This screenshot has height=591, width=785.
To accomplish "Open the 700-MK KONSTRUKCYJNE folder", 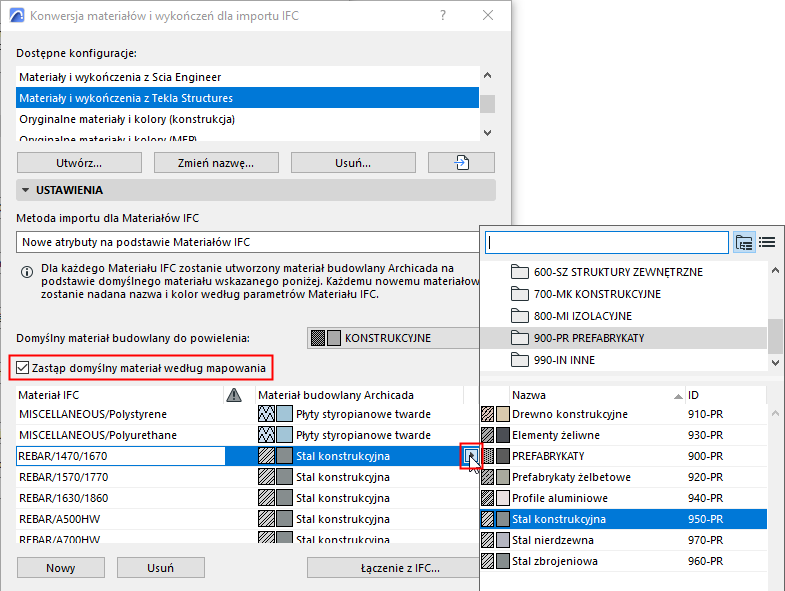I will pyautogui.click(x=624, y=294).
